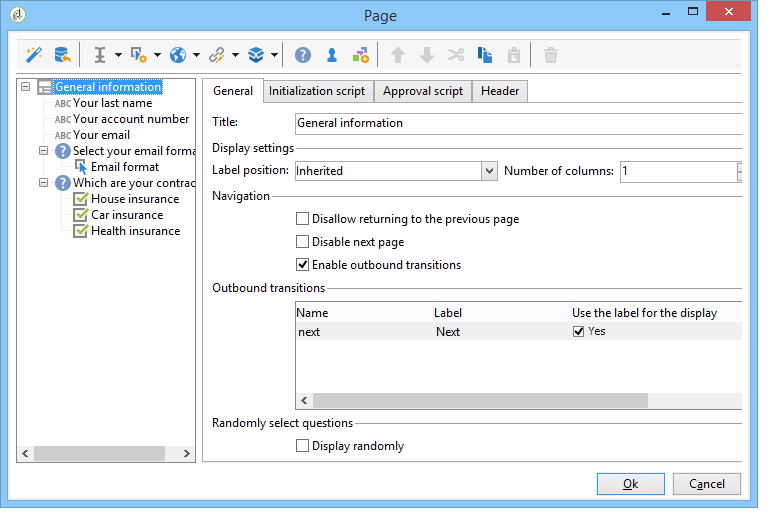The width and height of the screenshot is (771, 525).
Task: Open the Approval script tab
Action: [x=422, y=91]
